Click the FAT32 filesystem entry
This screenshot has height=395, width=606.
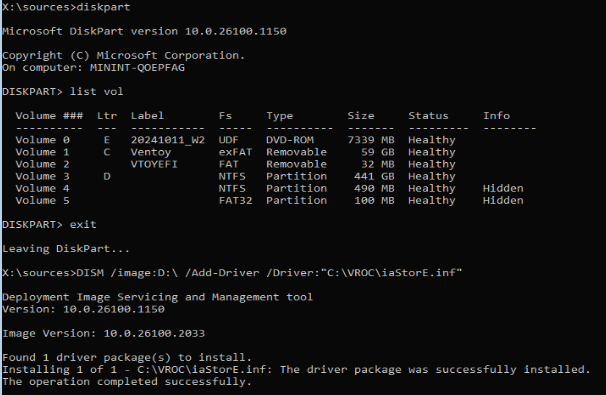point(235,201)
